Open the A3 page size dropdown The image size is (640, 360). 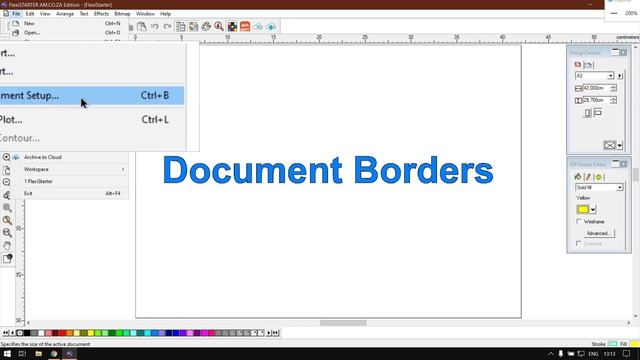pos(611,76)
